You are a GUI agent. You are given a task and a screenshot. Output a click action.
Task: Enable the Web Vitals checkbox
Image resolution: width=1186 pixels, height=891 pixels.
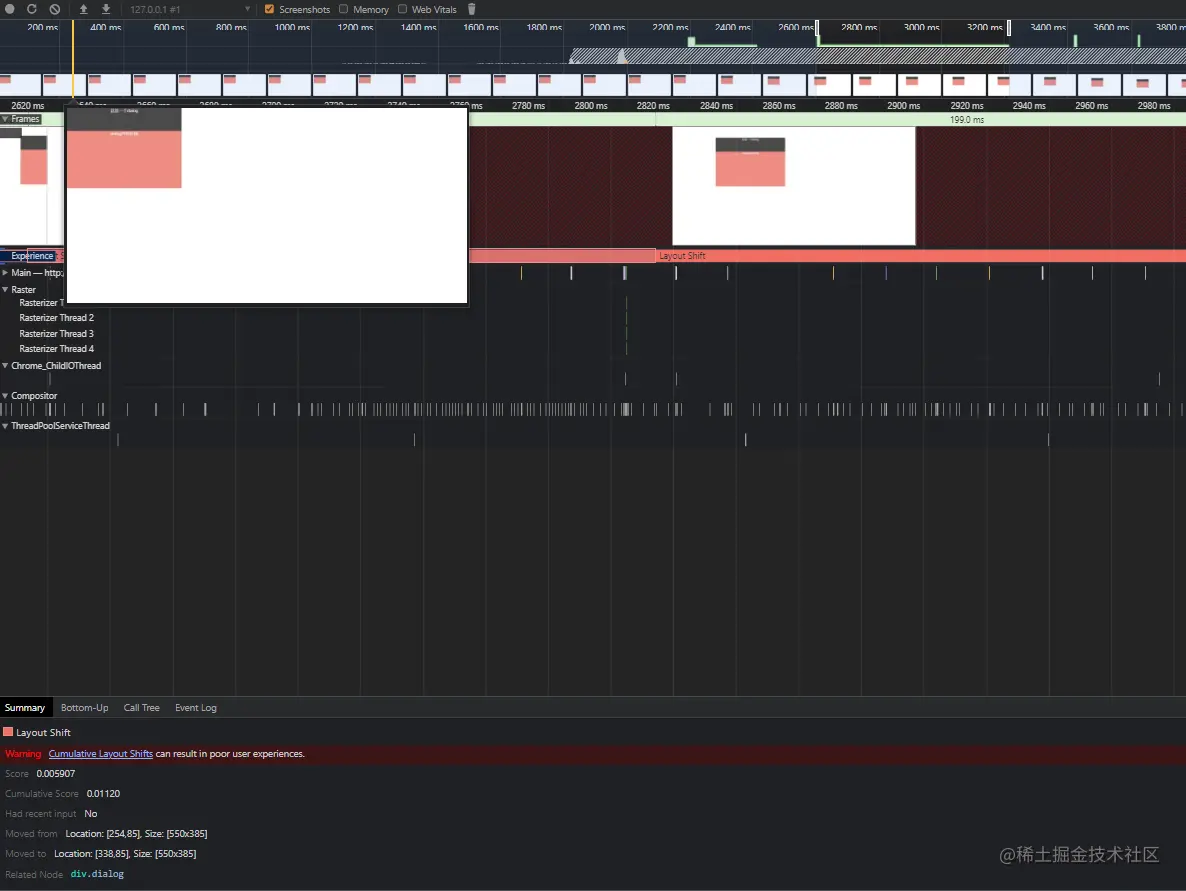402,9
